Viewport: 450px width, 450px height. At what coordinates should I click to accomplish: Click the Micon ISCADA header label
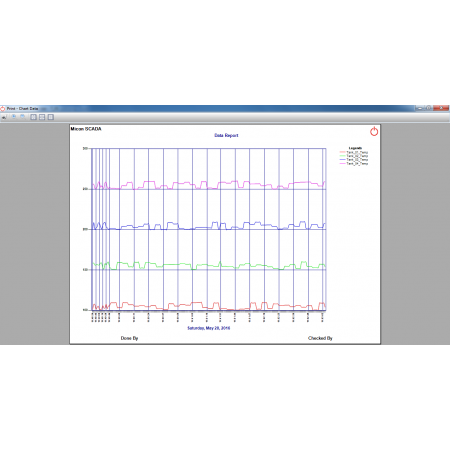[x=86, y=129]
